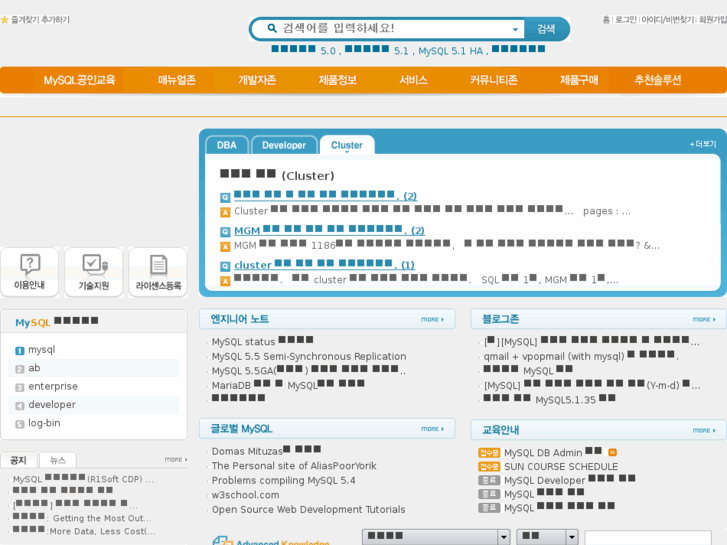The width and height of the screenshot is (727, 545).
Task: Click the Q icon beside MGM question
Action: (225, 231)
